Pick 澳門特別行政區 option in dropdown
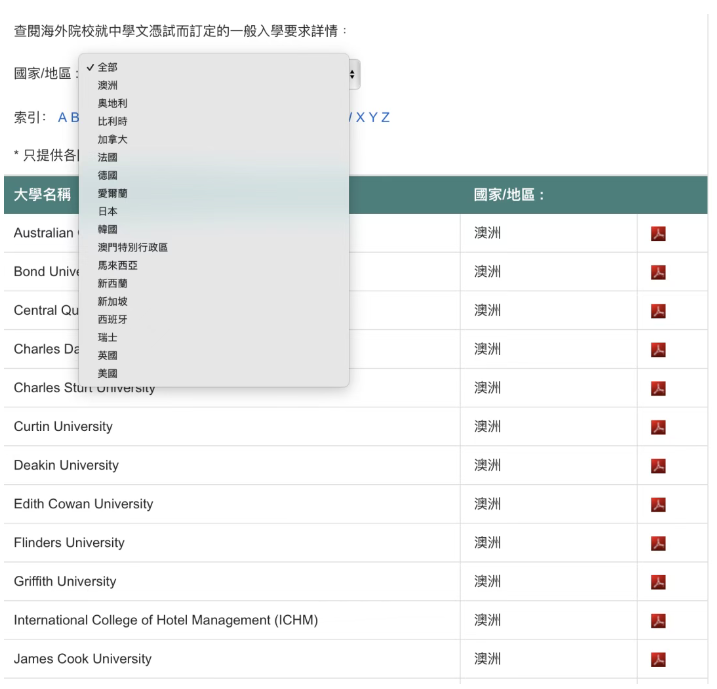 [132, 247]
